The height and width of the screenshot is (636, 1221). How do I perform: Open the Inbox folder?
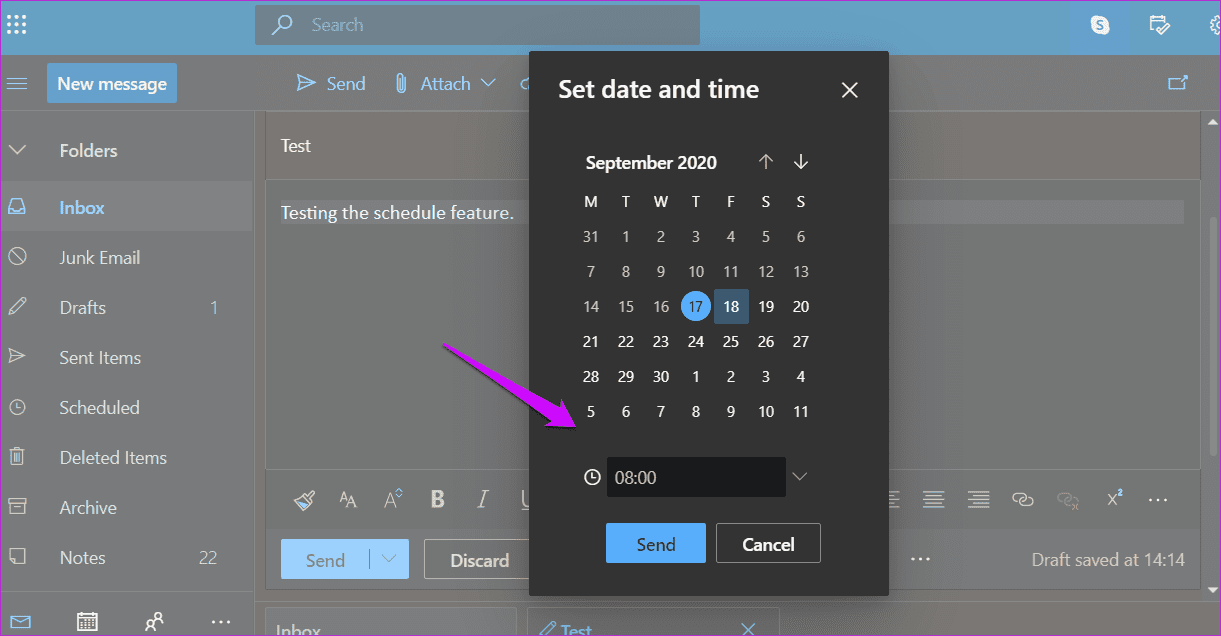pyautogui.click(x=126, y=208)
